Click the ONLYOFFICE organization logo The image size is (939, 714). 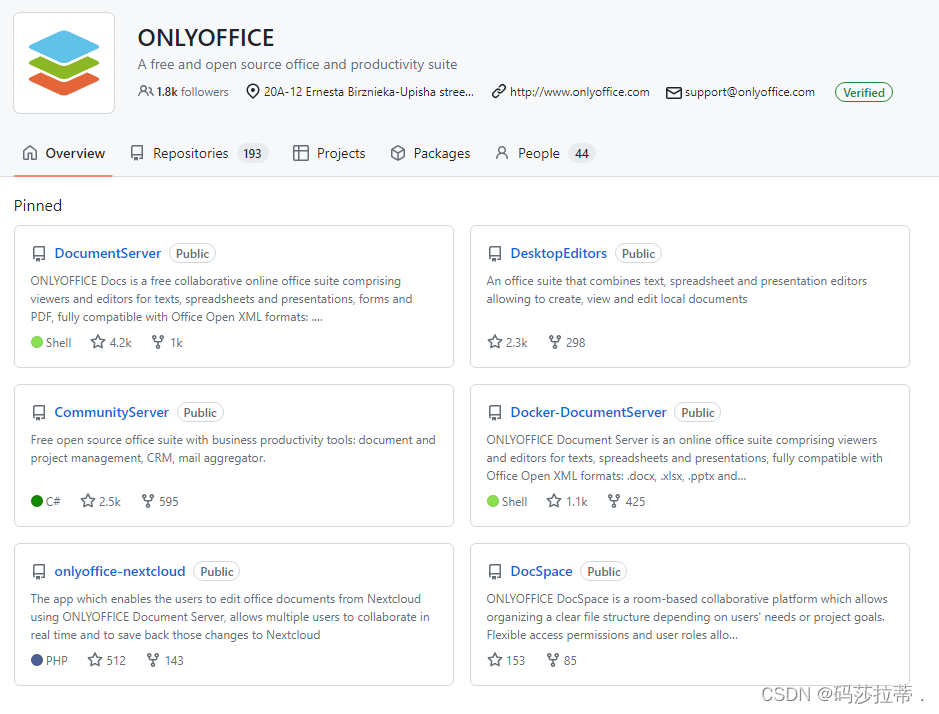[64, 63]
